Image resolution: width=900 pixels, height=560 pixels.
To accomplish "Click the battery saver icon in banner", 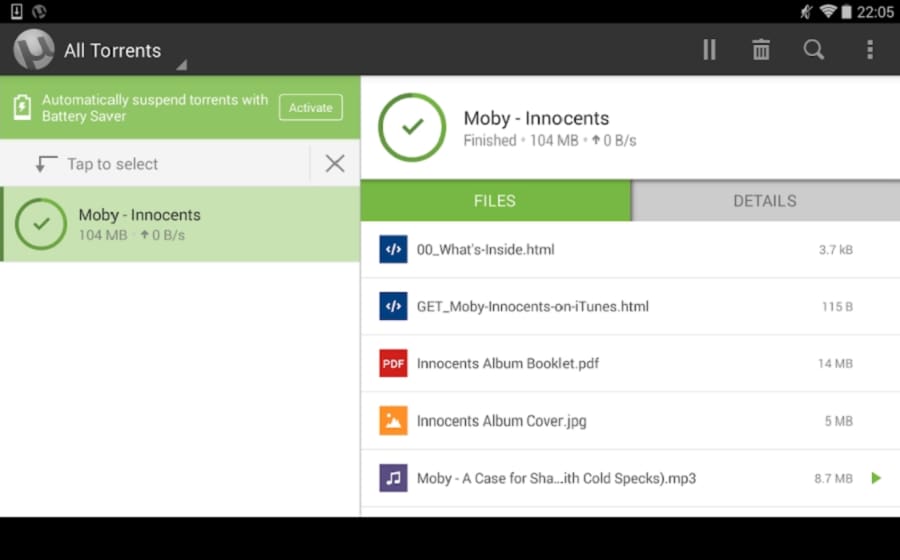I will [22, 107].
